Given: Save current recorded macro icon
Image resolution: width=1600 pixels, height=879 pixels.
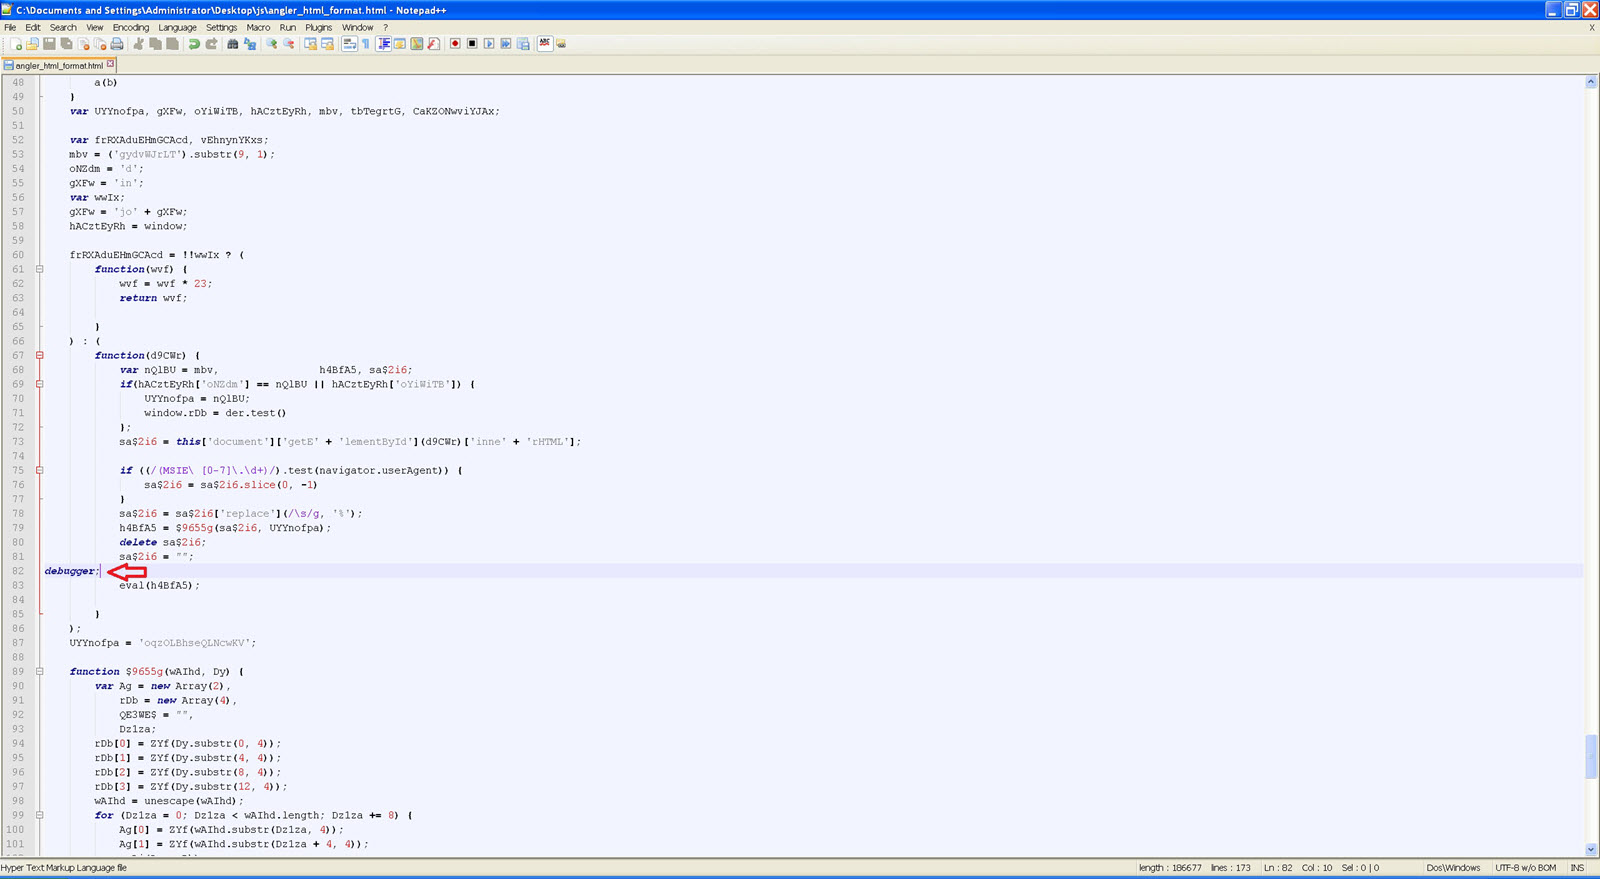Looking at the screenshot, I should [x=523, y=44].
